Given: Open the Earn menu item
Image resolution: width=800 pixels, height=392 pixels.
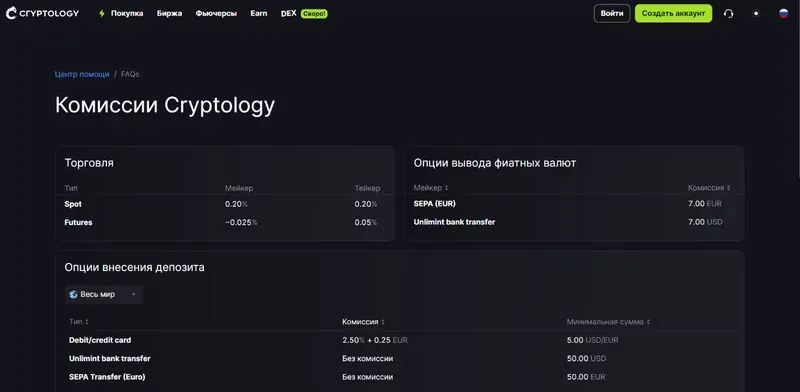Looking at the screenshot, I should [259, 14].
